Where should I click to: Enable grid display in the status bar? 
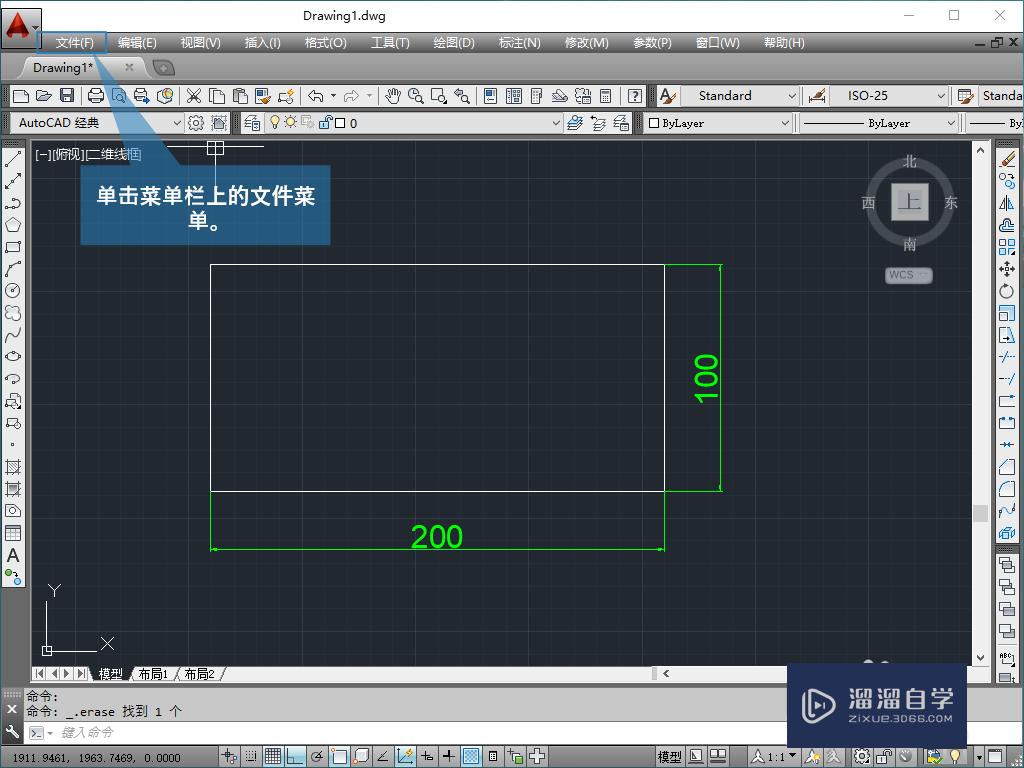pos(275,755)
